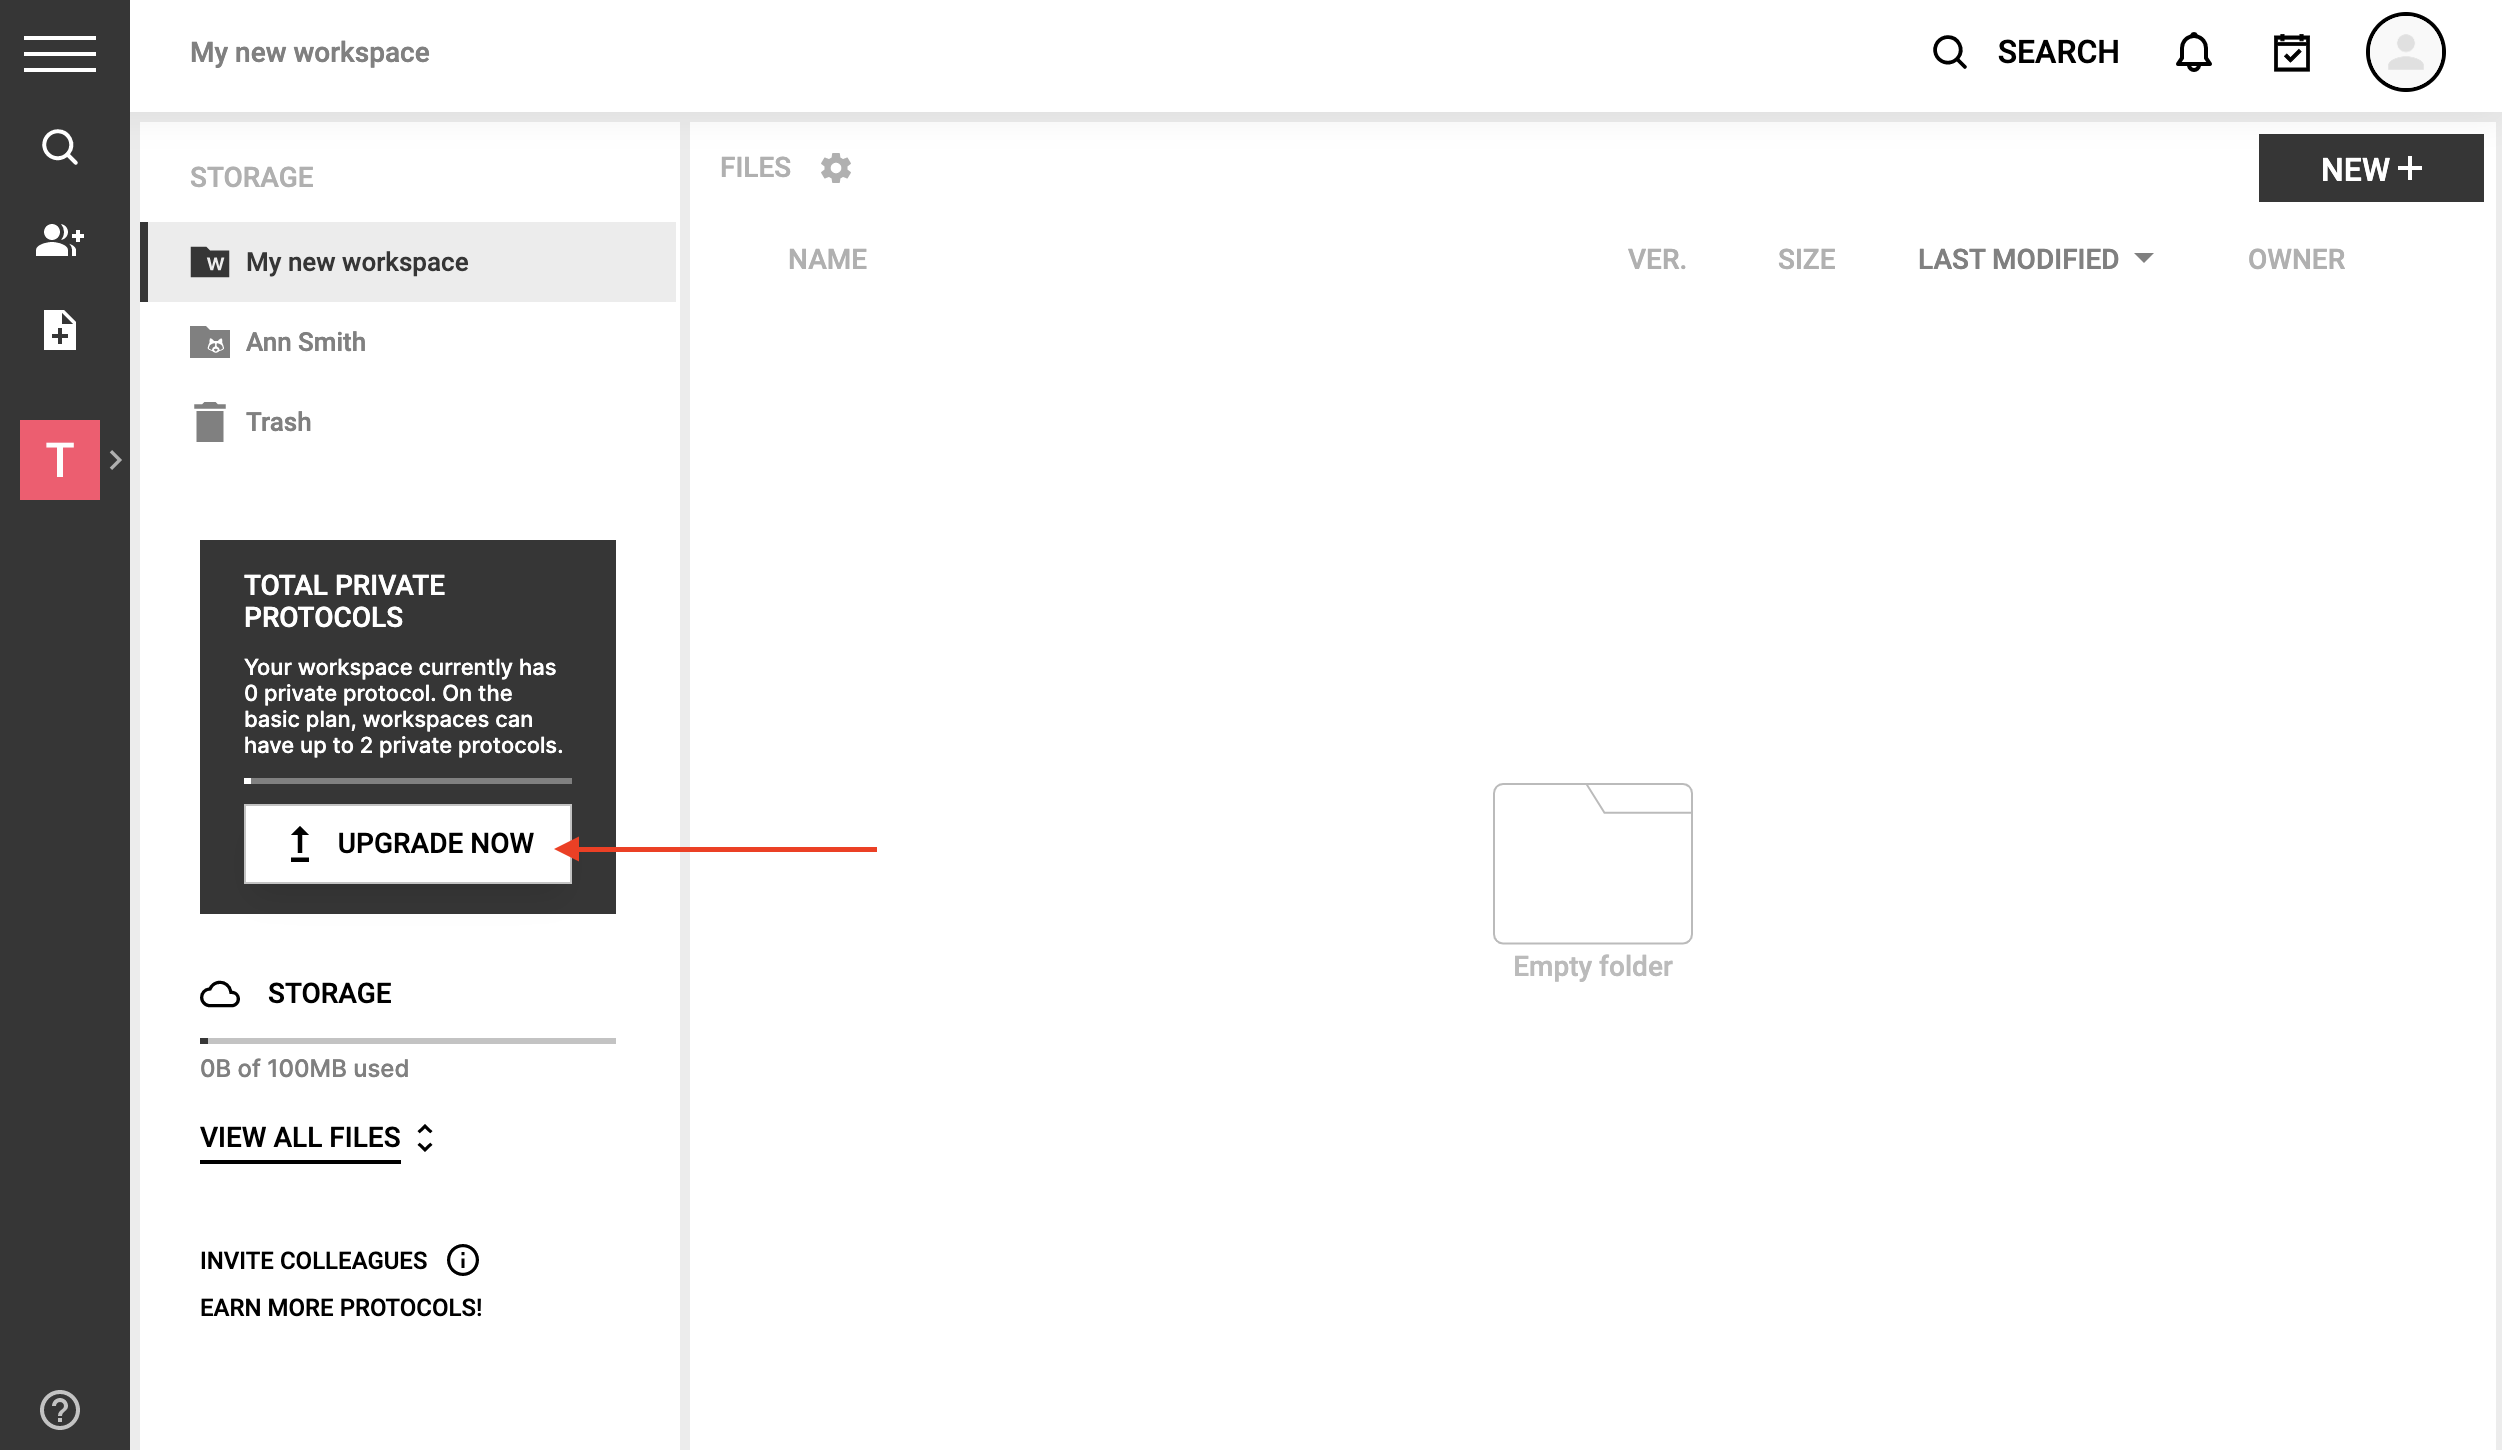Click the Upgrade Now button
2502x1450 pixels.
[x=408, y=844]
